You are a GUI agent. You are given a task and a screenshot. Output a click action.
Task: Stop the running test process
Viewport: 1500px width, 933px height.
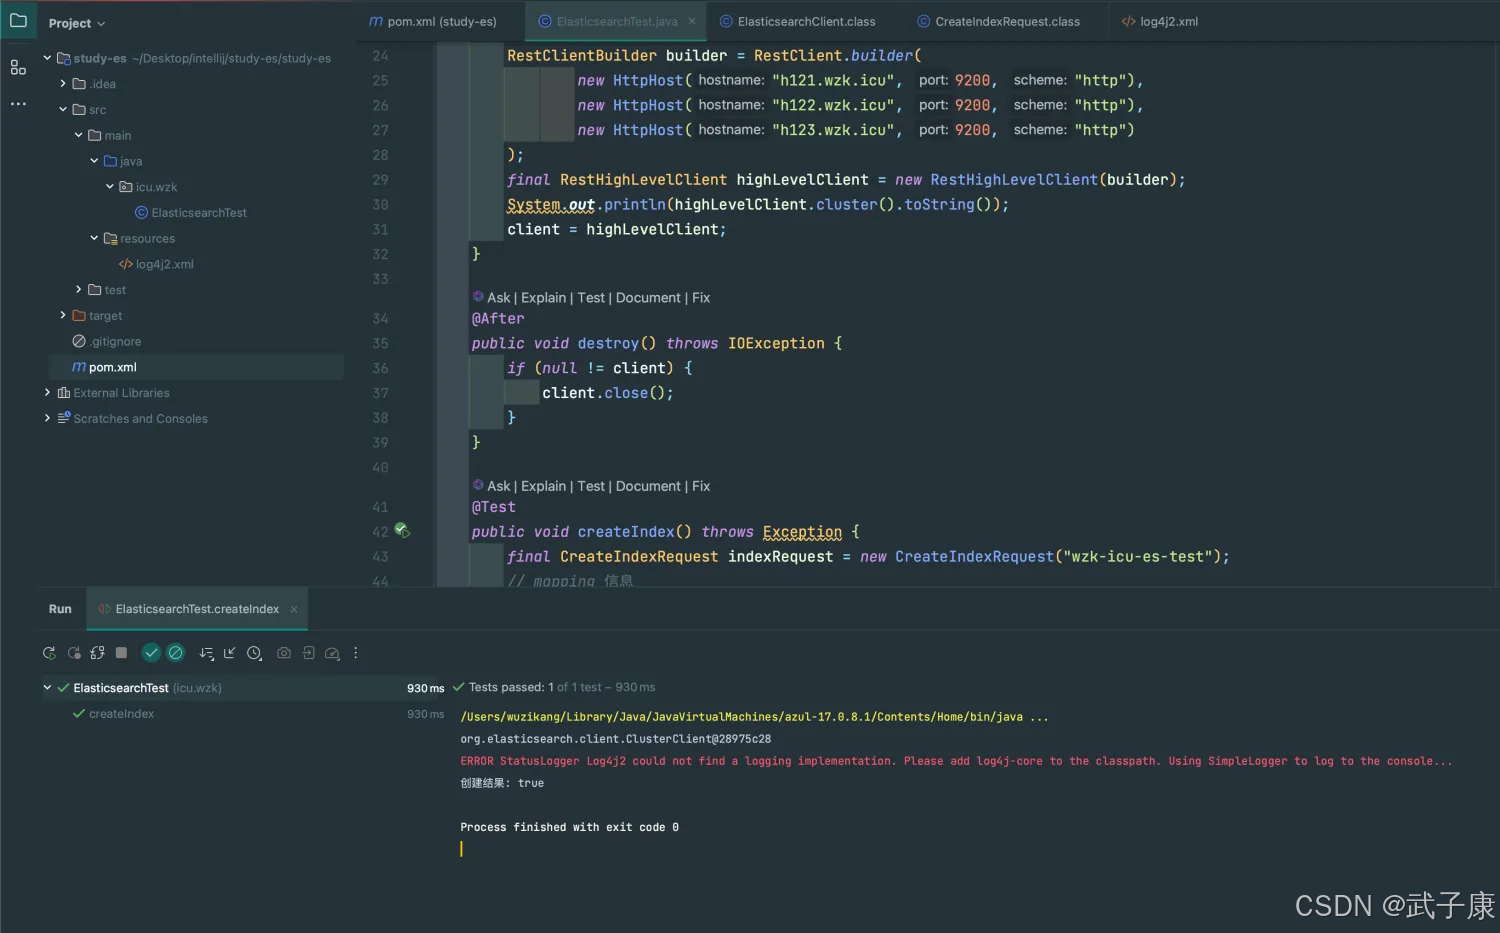click(121, 653)
